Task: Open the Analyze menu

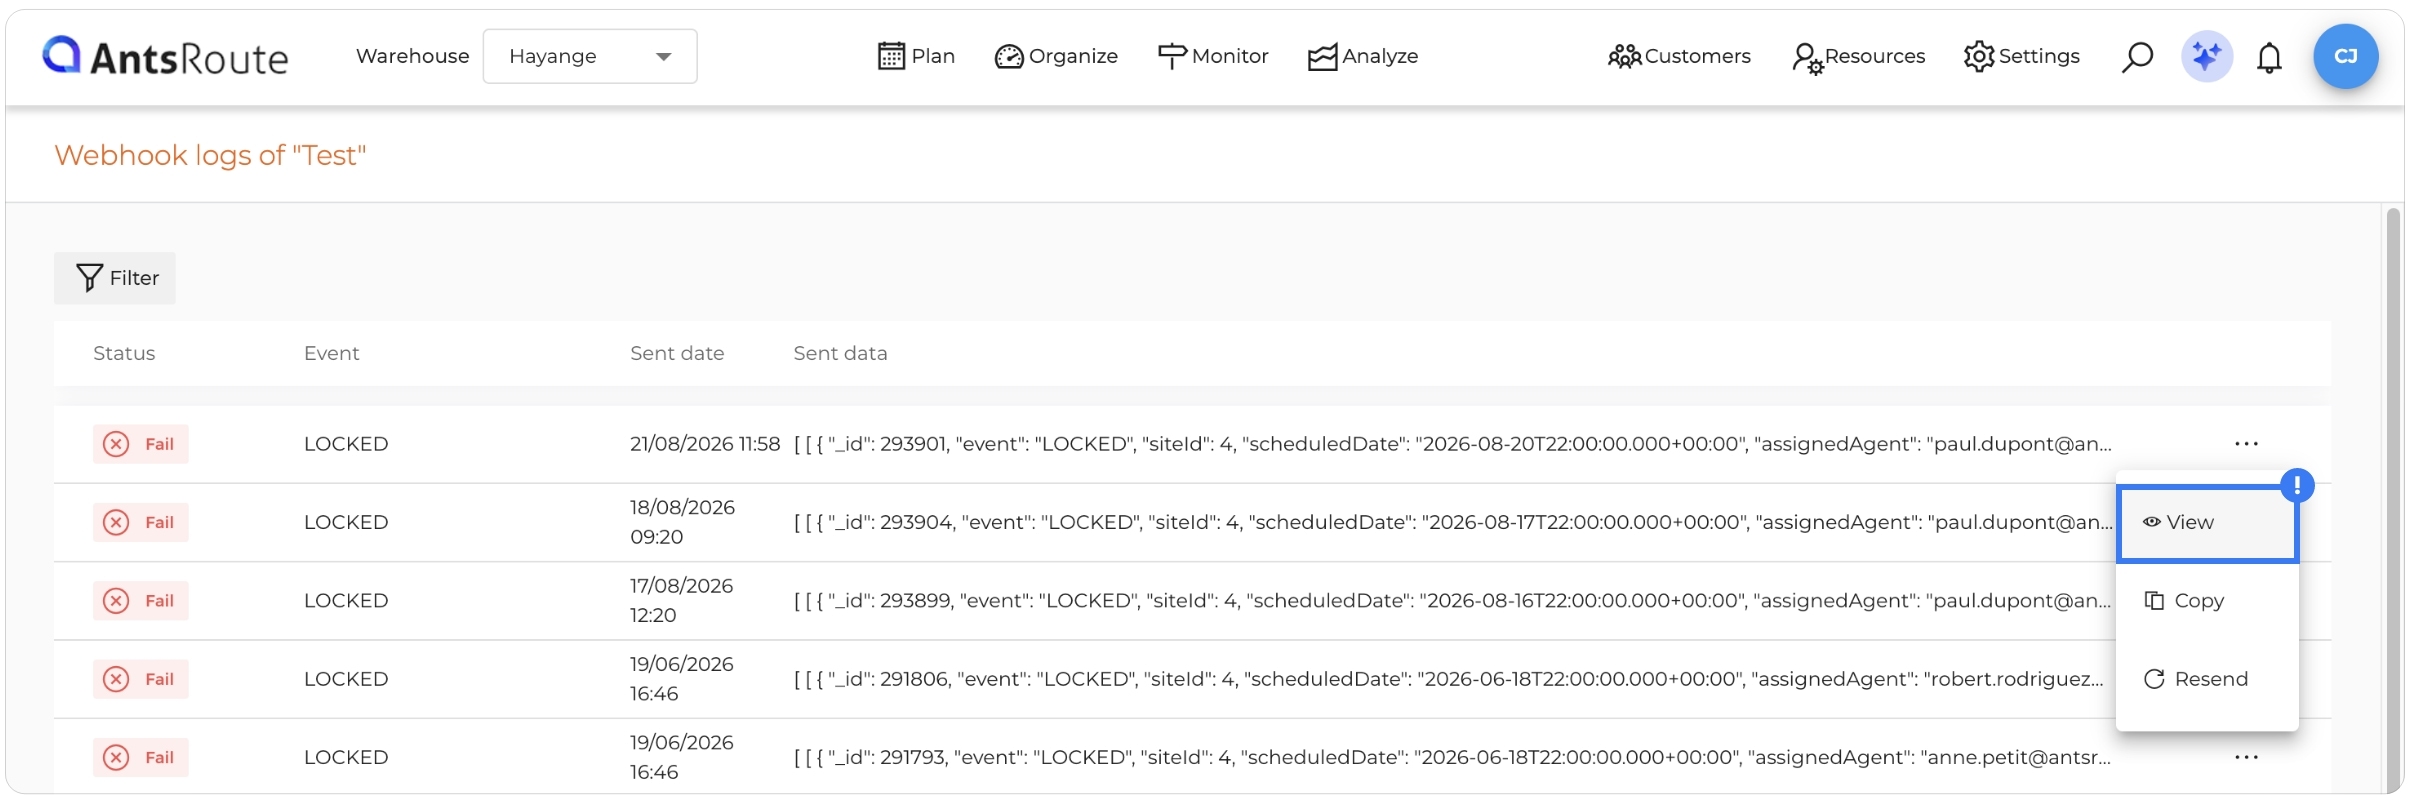Action: (1363, 56)
